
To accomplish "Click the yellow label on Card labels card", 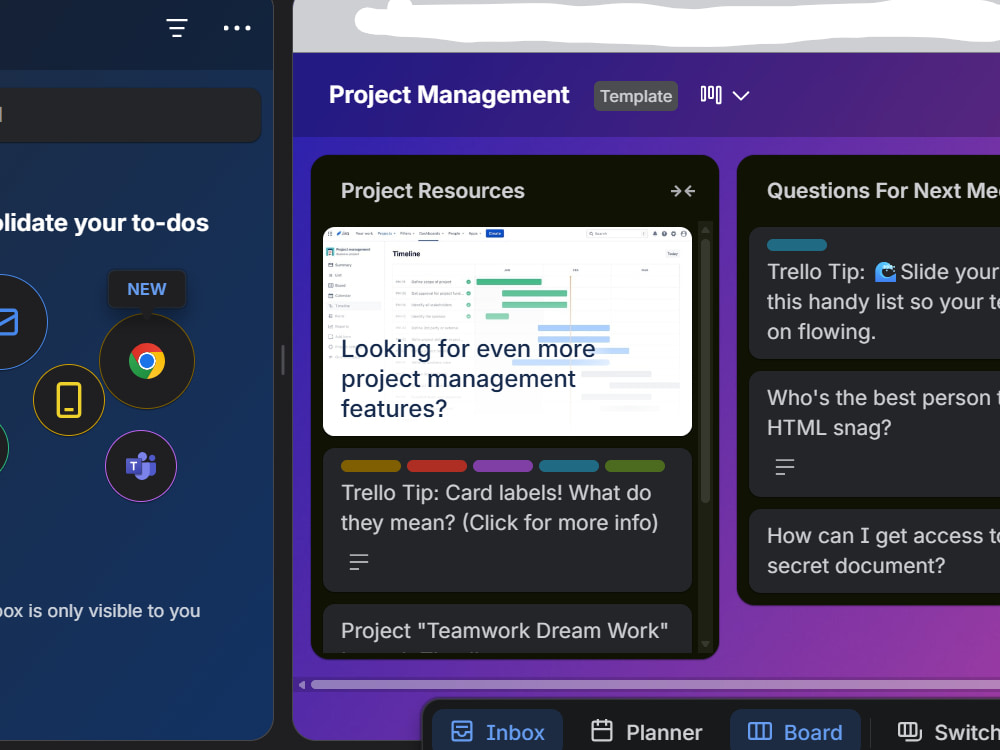I will 371,466.
